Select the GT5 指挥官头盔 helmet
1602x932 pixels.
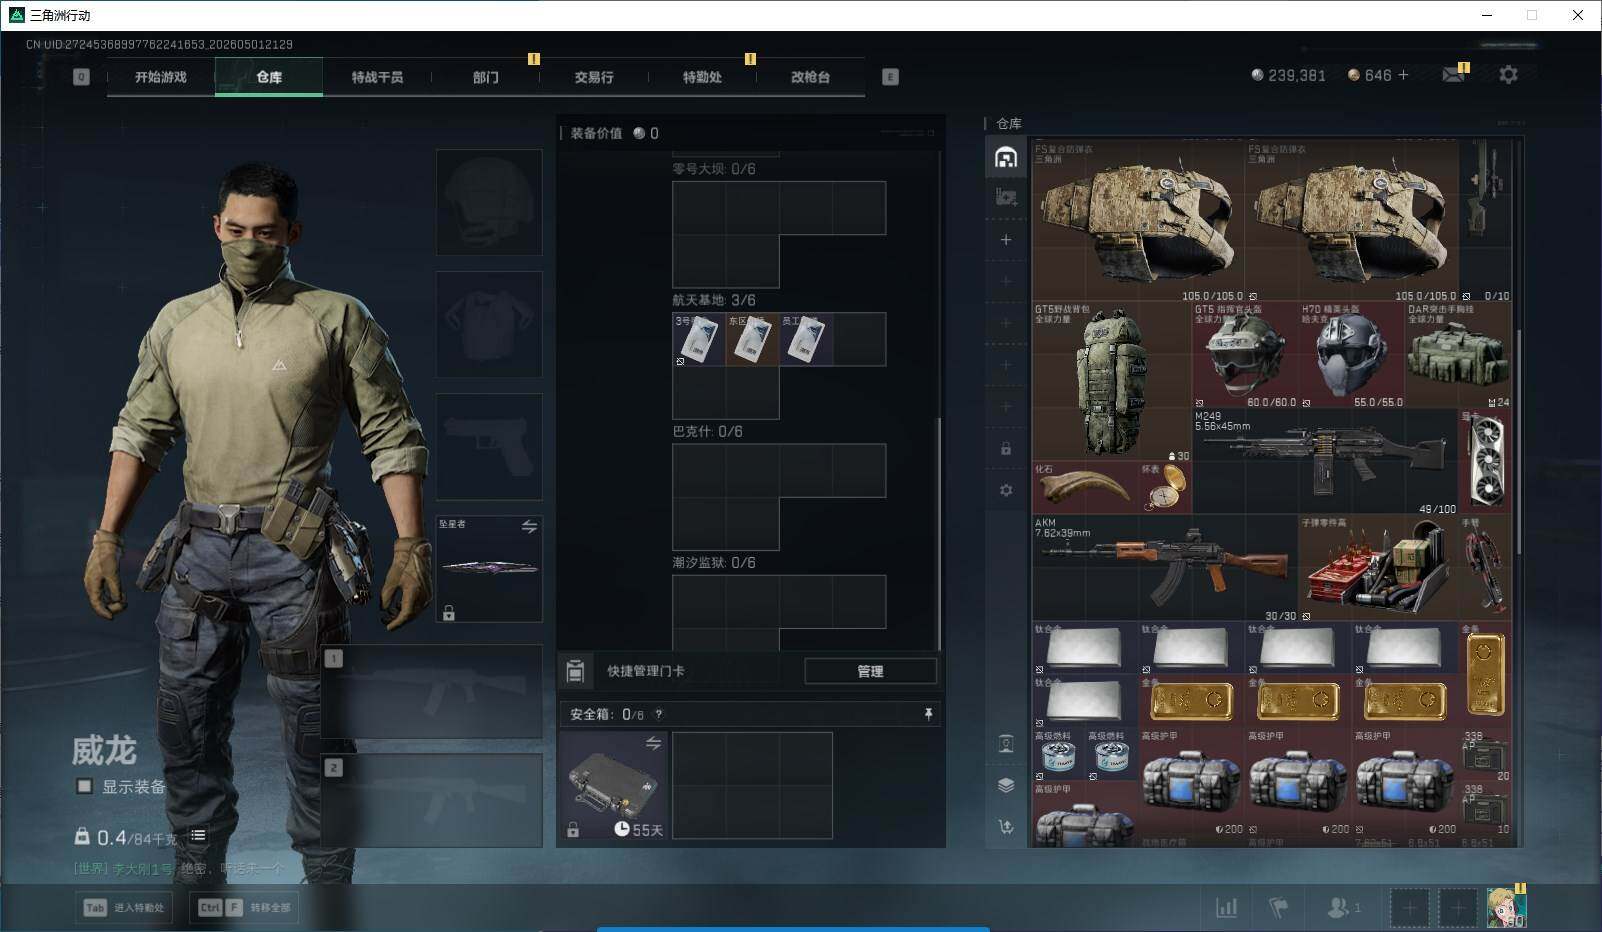[1244, 355]
